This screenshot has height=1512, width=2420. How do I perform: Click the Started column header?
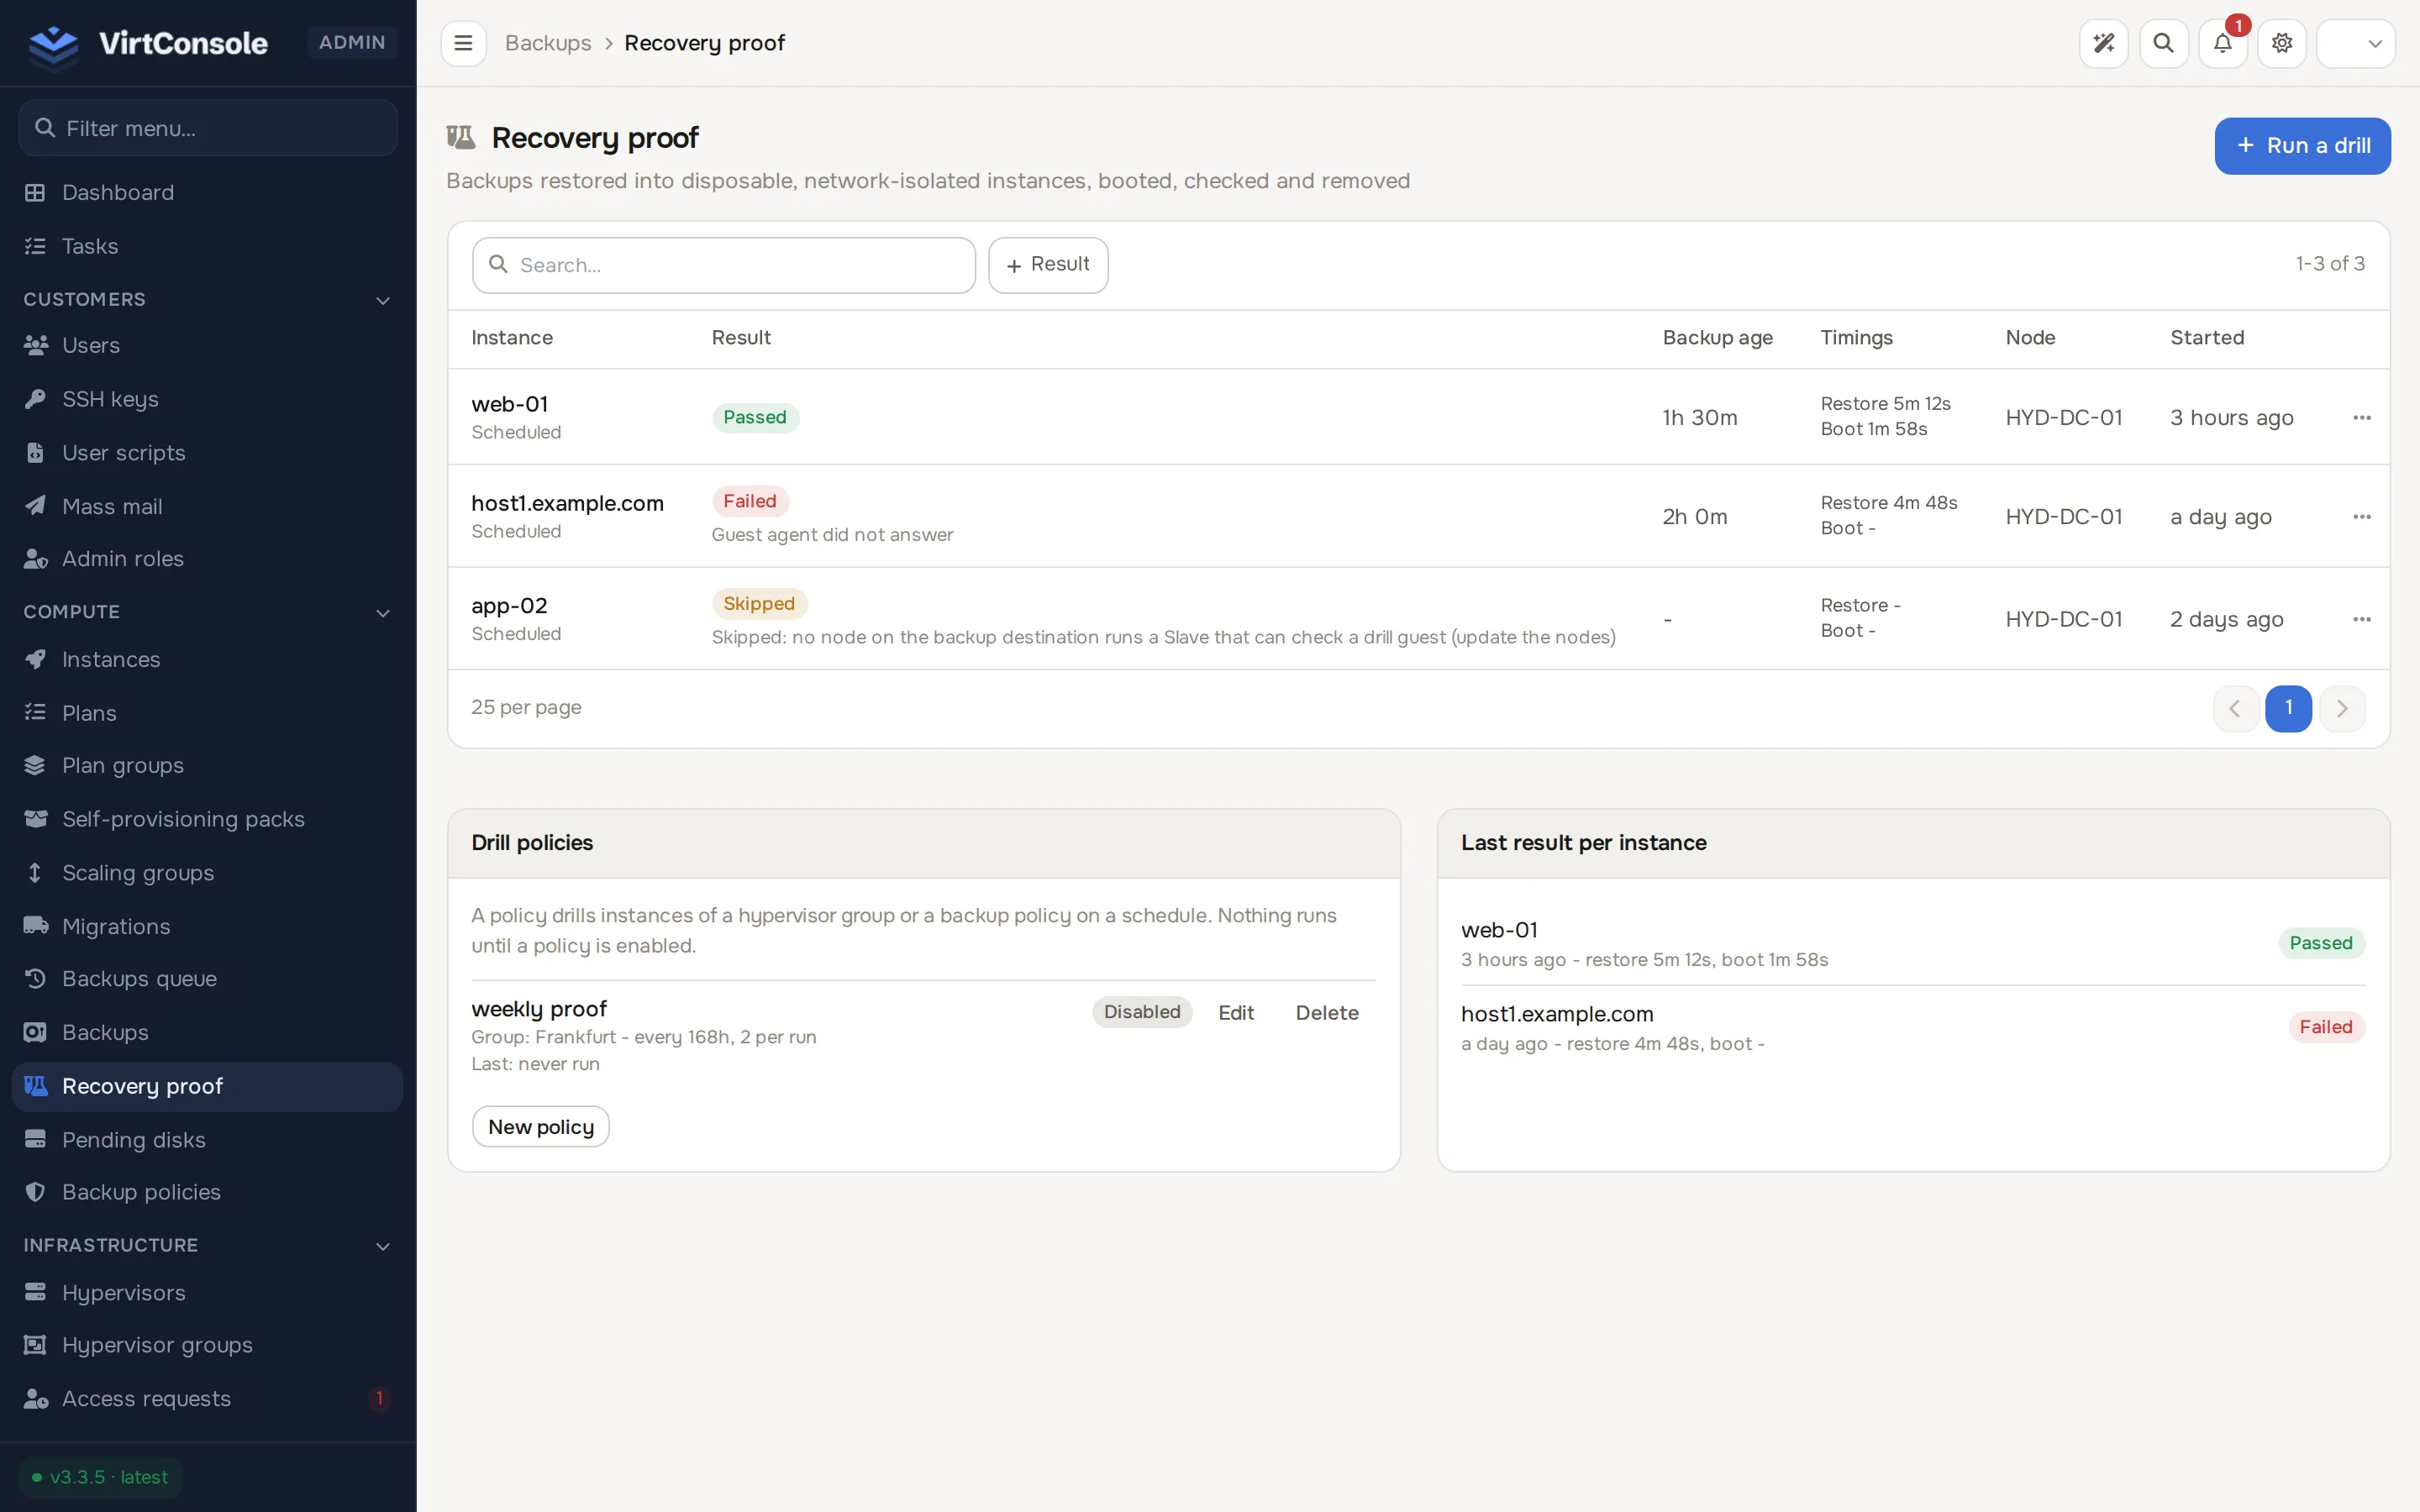(x=2207, y=338)
